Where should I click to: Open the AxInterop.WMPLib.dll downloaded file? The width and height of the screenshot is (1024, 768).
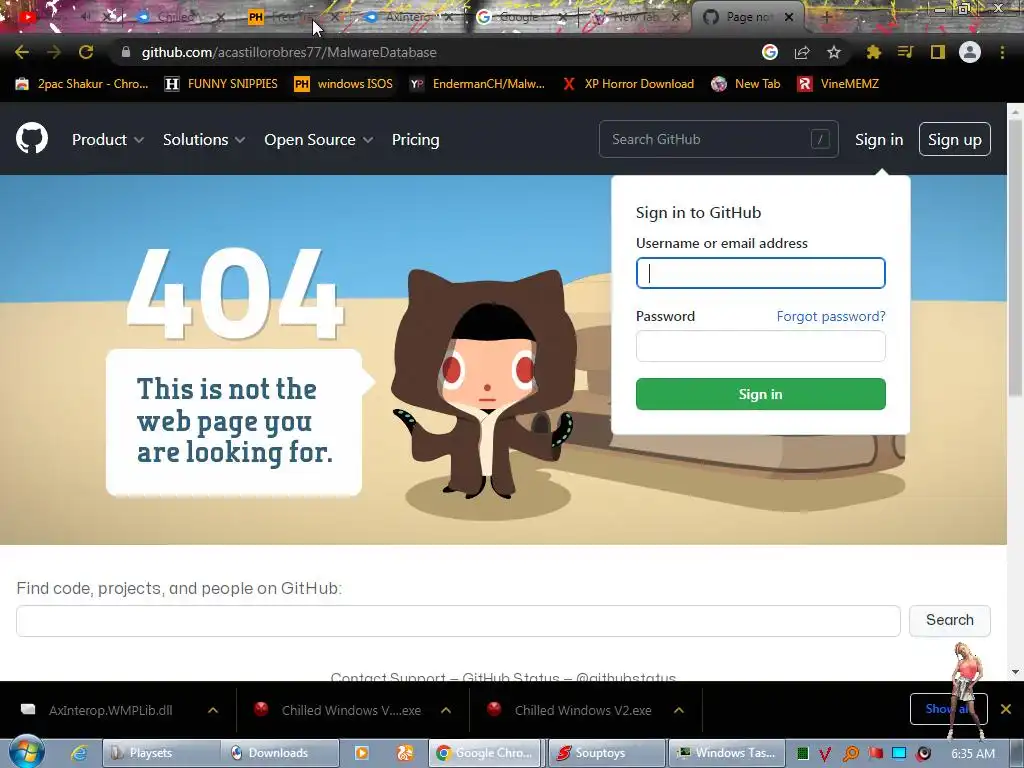coord(110,710)
